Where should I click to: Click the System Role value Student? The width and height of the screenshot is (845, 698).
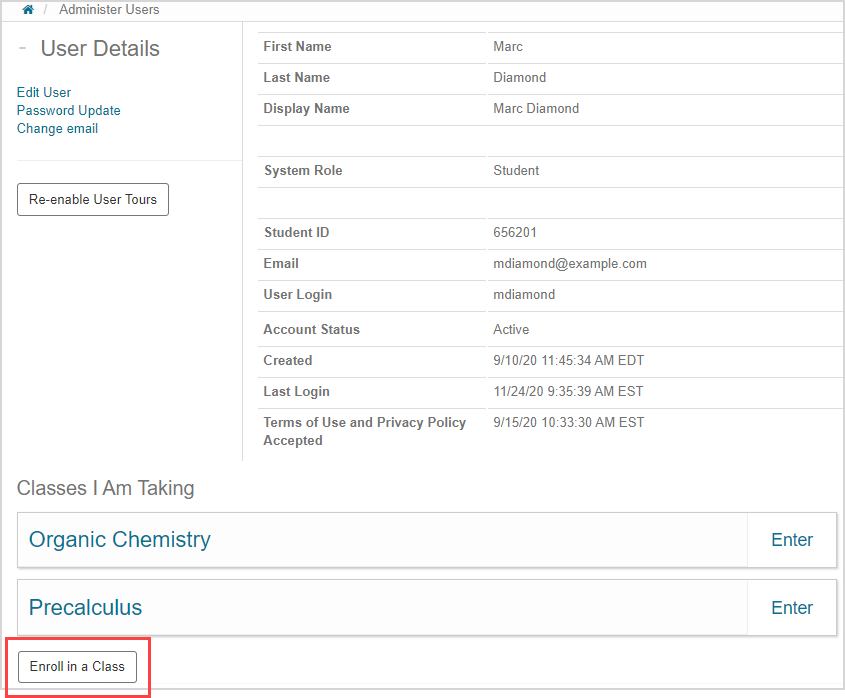click(x=516, y=171)
